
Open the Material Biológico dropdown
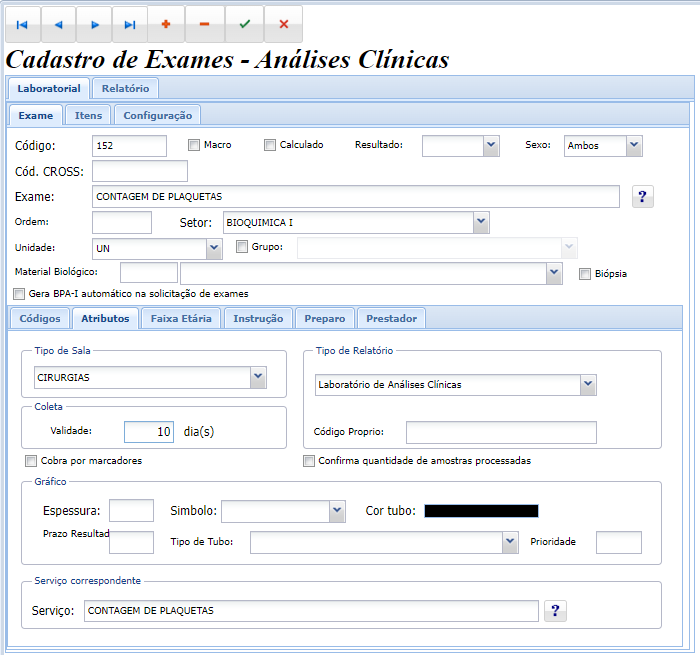[x=554, y=273]
